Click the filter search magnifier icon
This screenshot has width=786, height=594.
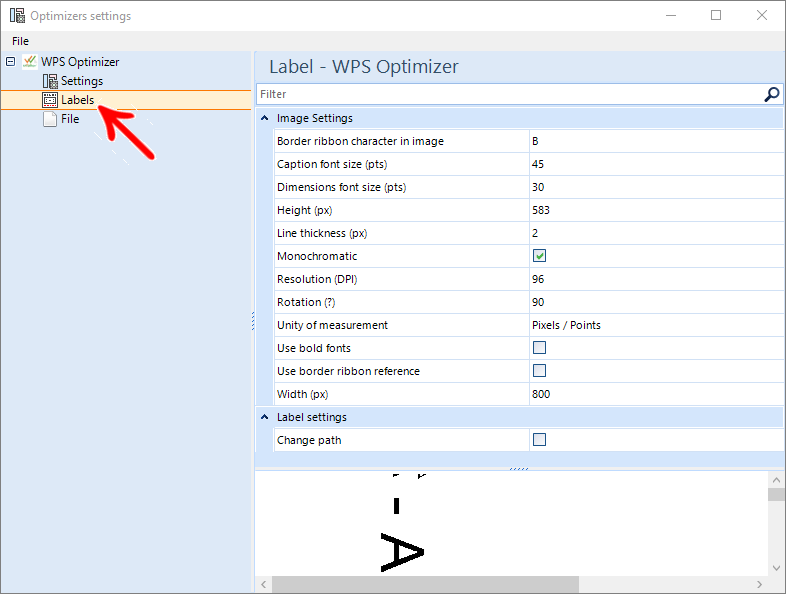771,94
